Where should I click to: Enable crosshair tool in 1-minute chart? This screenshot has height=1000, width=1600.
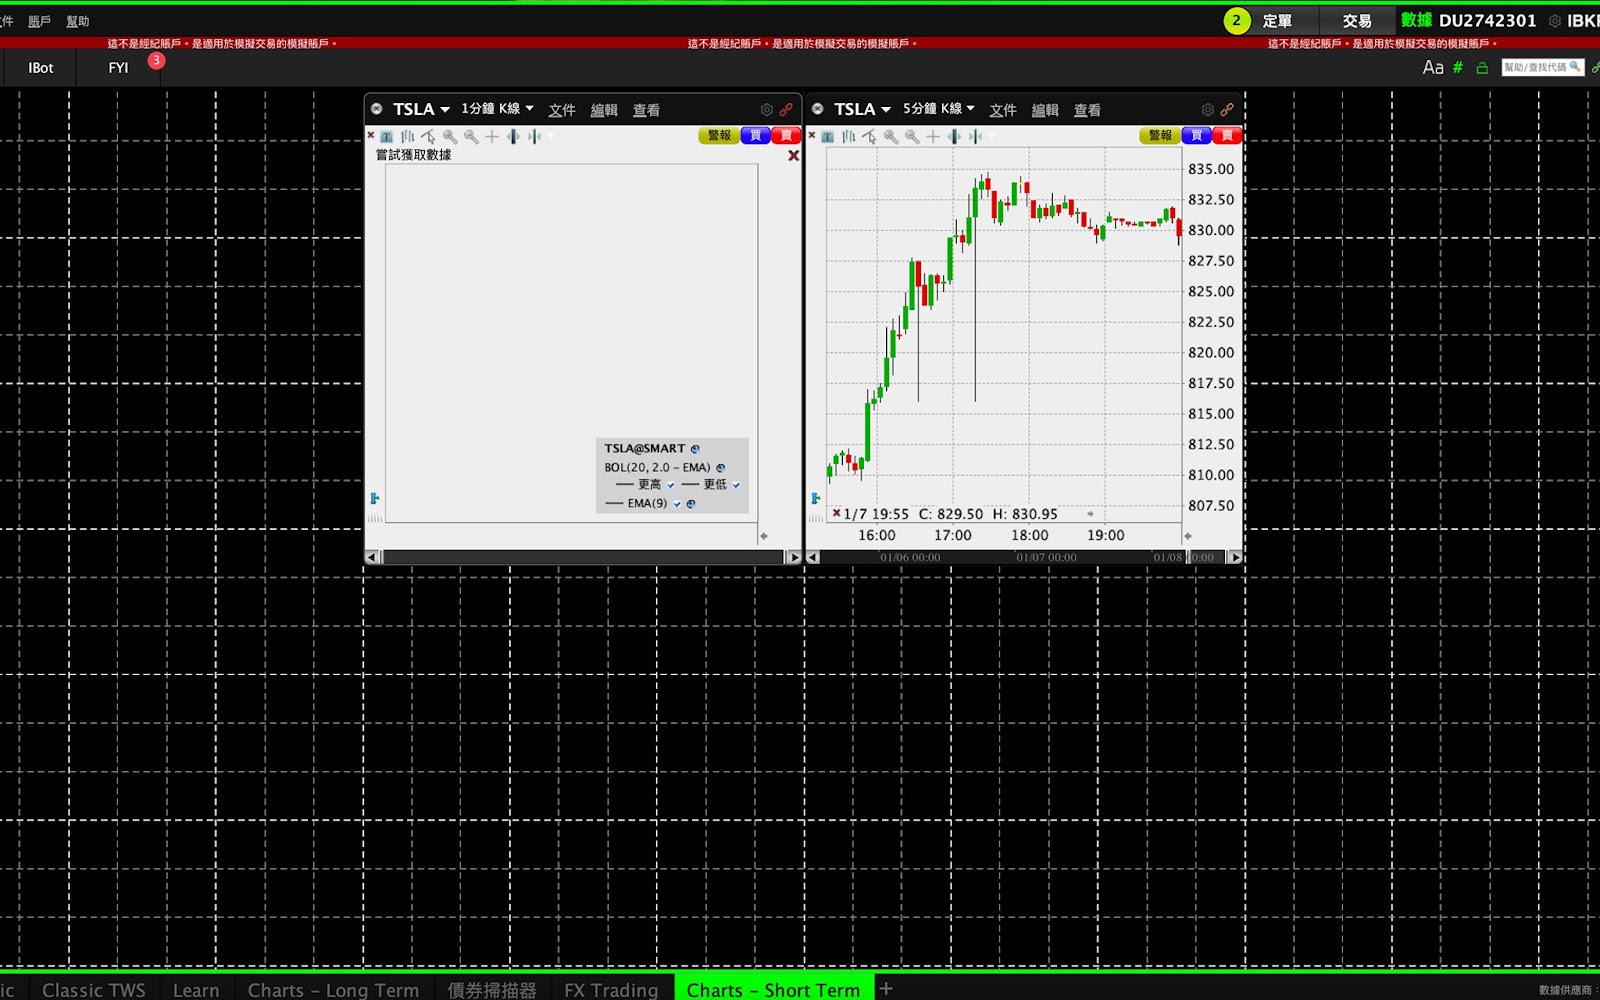point(492,137)
